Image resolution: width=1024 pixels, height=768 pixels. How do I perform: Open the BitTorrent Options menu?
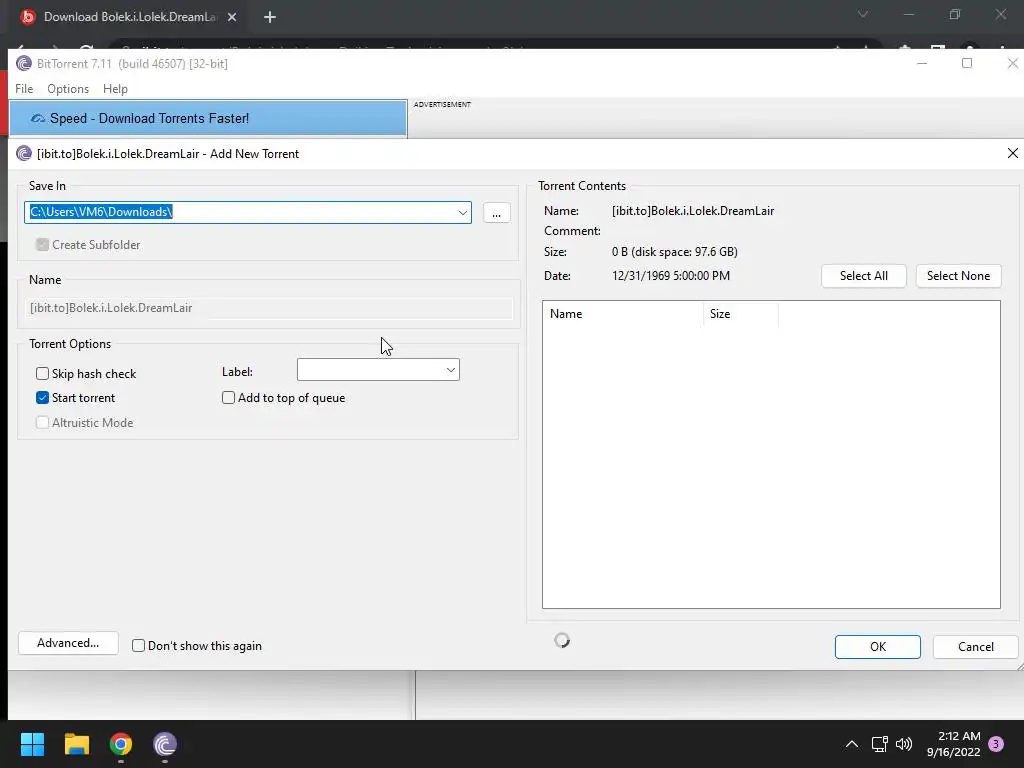click(x=68, y=89)
